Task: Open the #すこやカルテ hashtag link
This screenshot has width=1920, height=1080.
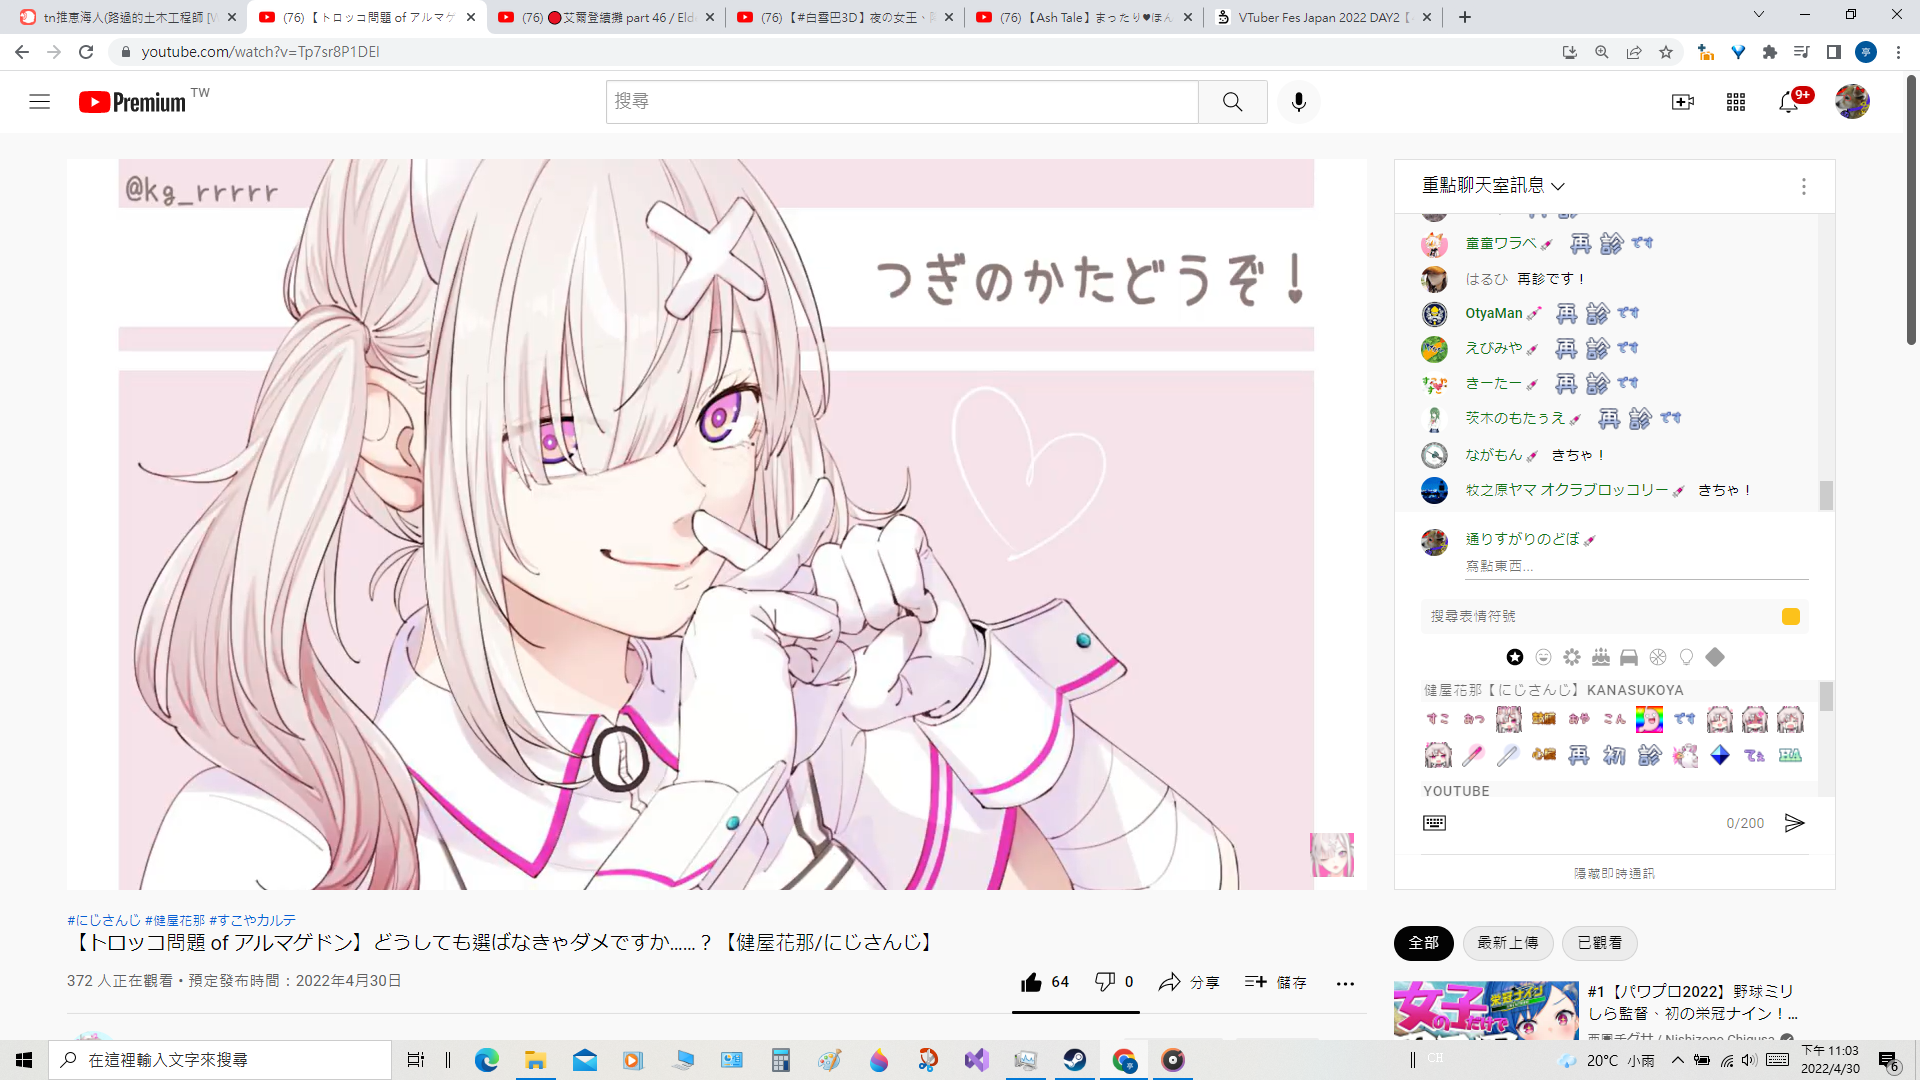Action: tap(252, 920)
